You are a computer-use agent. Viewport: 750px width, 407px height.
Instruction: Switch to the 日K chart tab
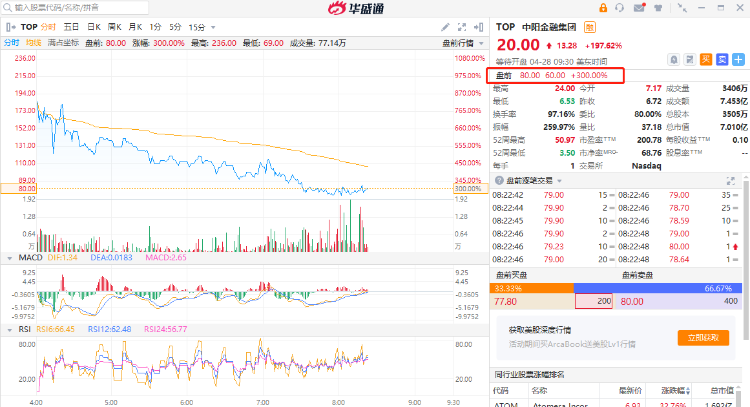point(94,27)
